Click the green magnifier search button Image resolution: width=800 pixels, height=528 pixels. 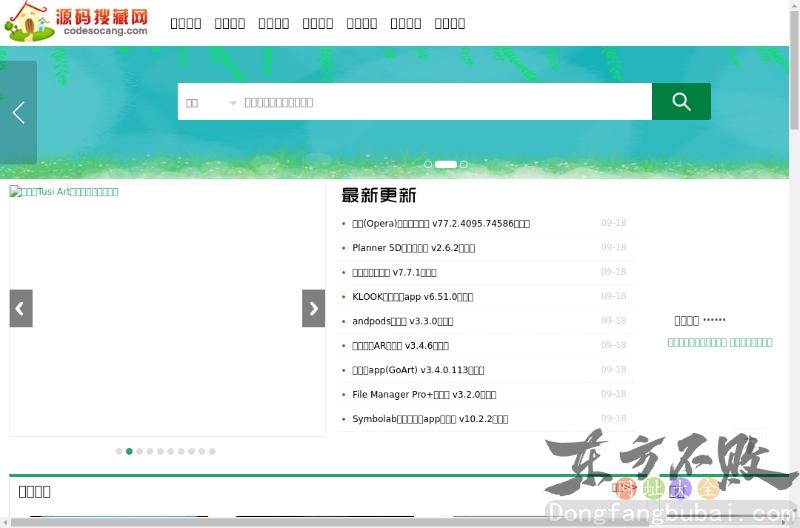tap(681, 101)
